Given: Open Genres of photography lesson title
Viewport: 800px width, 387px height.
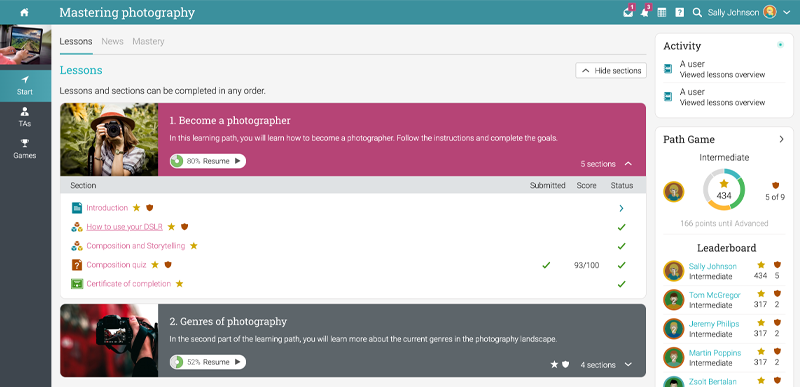Looking at the screenshot, I should (228, 322).
